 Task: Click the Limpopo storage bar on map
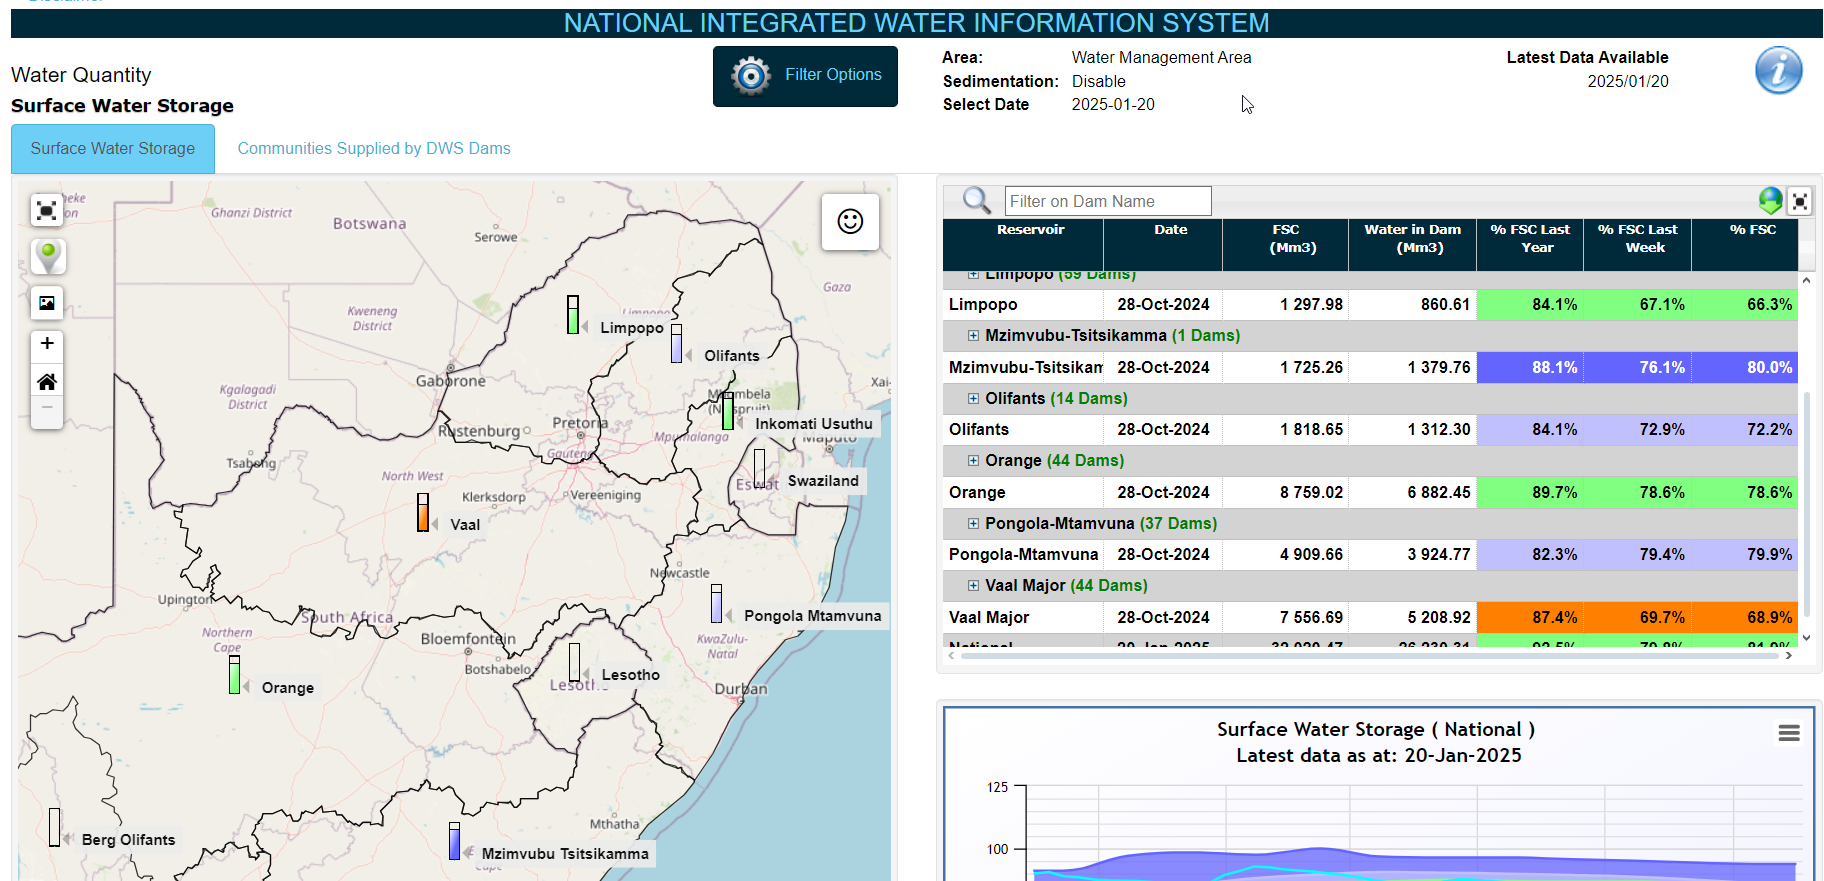pyautogui.click(x=573, y=314)
